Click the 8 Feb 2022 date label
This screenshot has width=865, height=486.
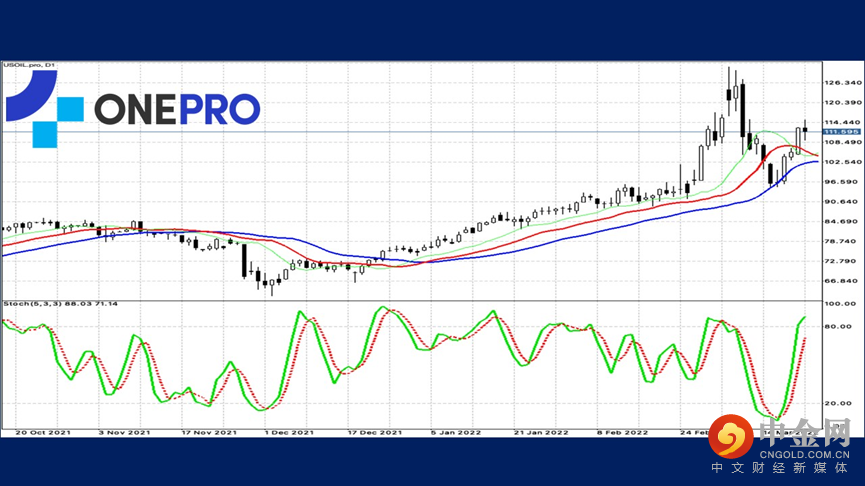(623, 433)
